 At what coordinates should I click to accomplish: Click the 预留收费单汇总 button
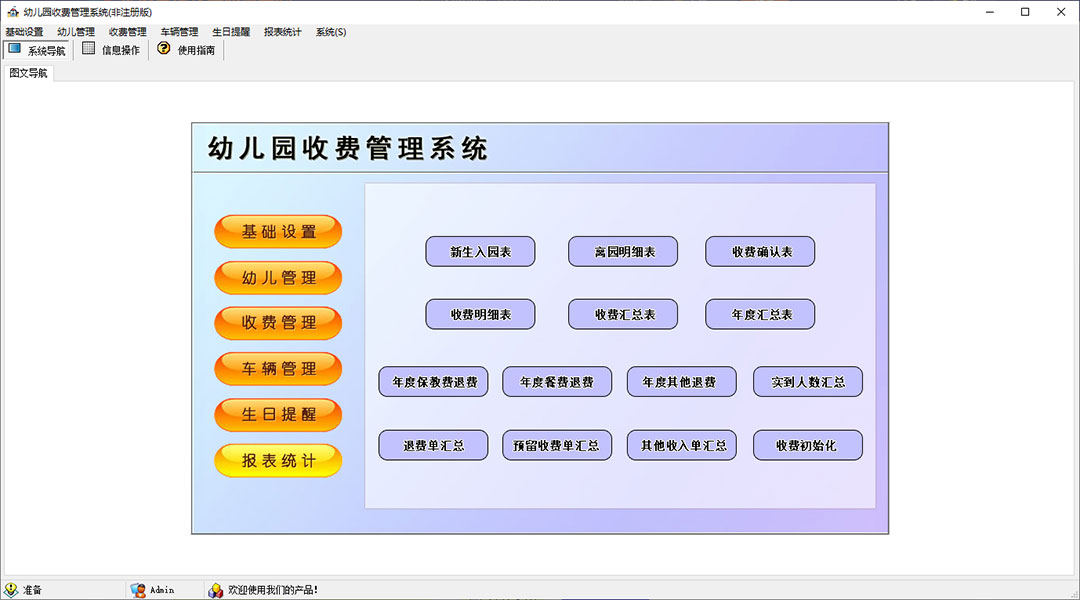[x=557, y=445]
